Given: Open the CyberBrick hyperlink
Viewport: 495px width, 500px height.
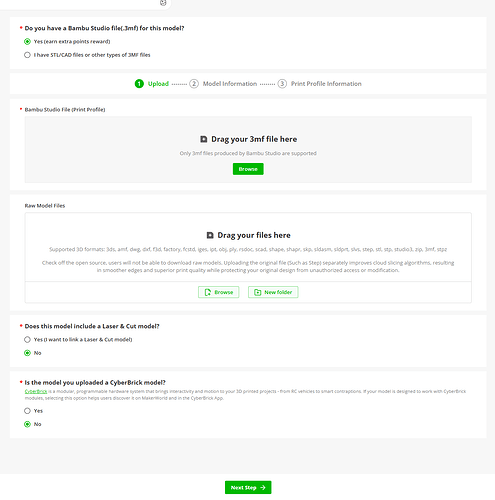Looking at the screenshot, I should click(36, 391).
